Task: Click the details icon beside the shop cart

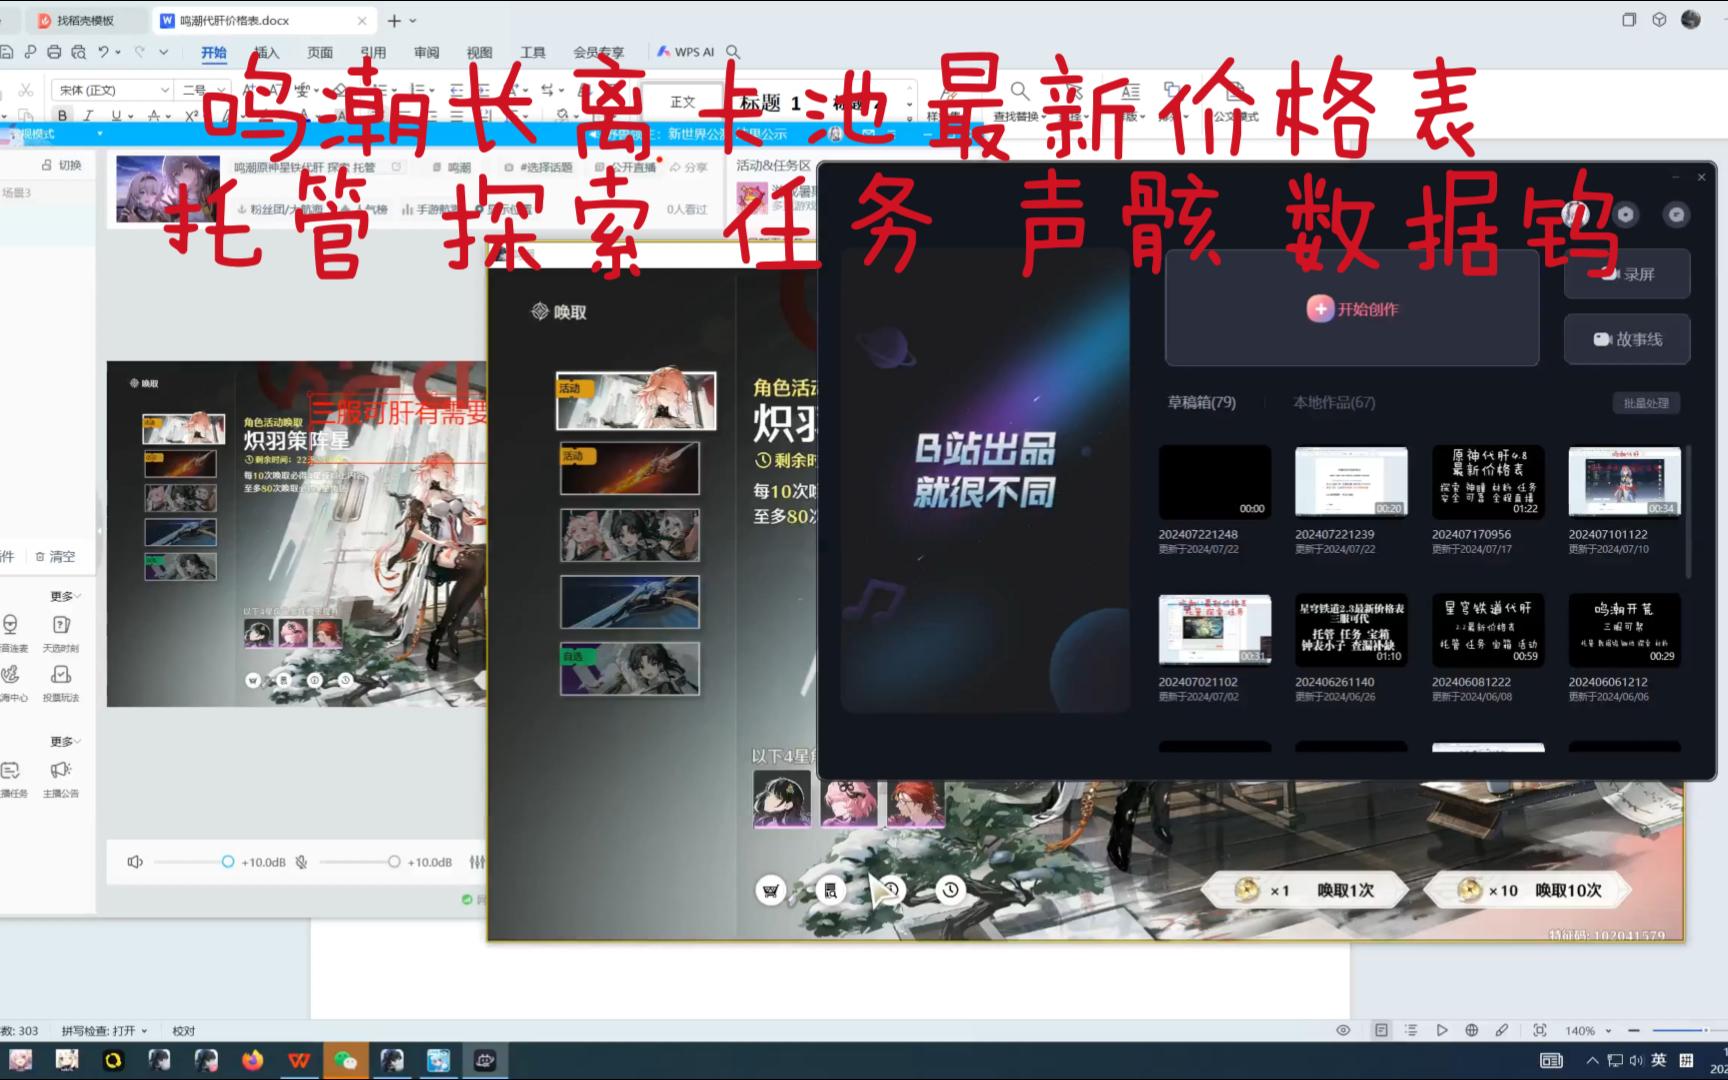Action: [830, 890]
